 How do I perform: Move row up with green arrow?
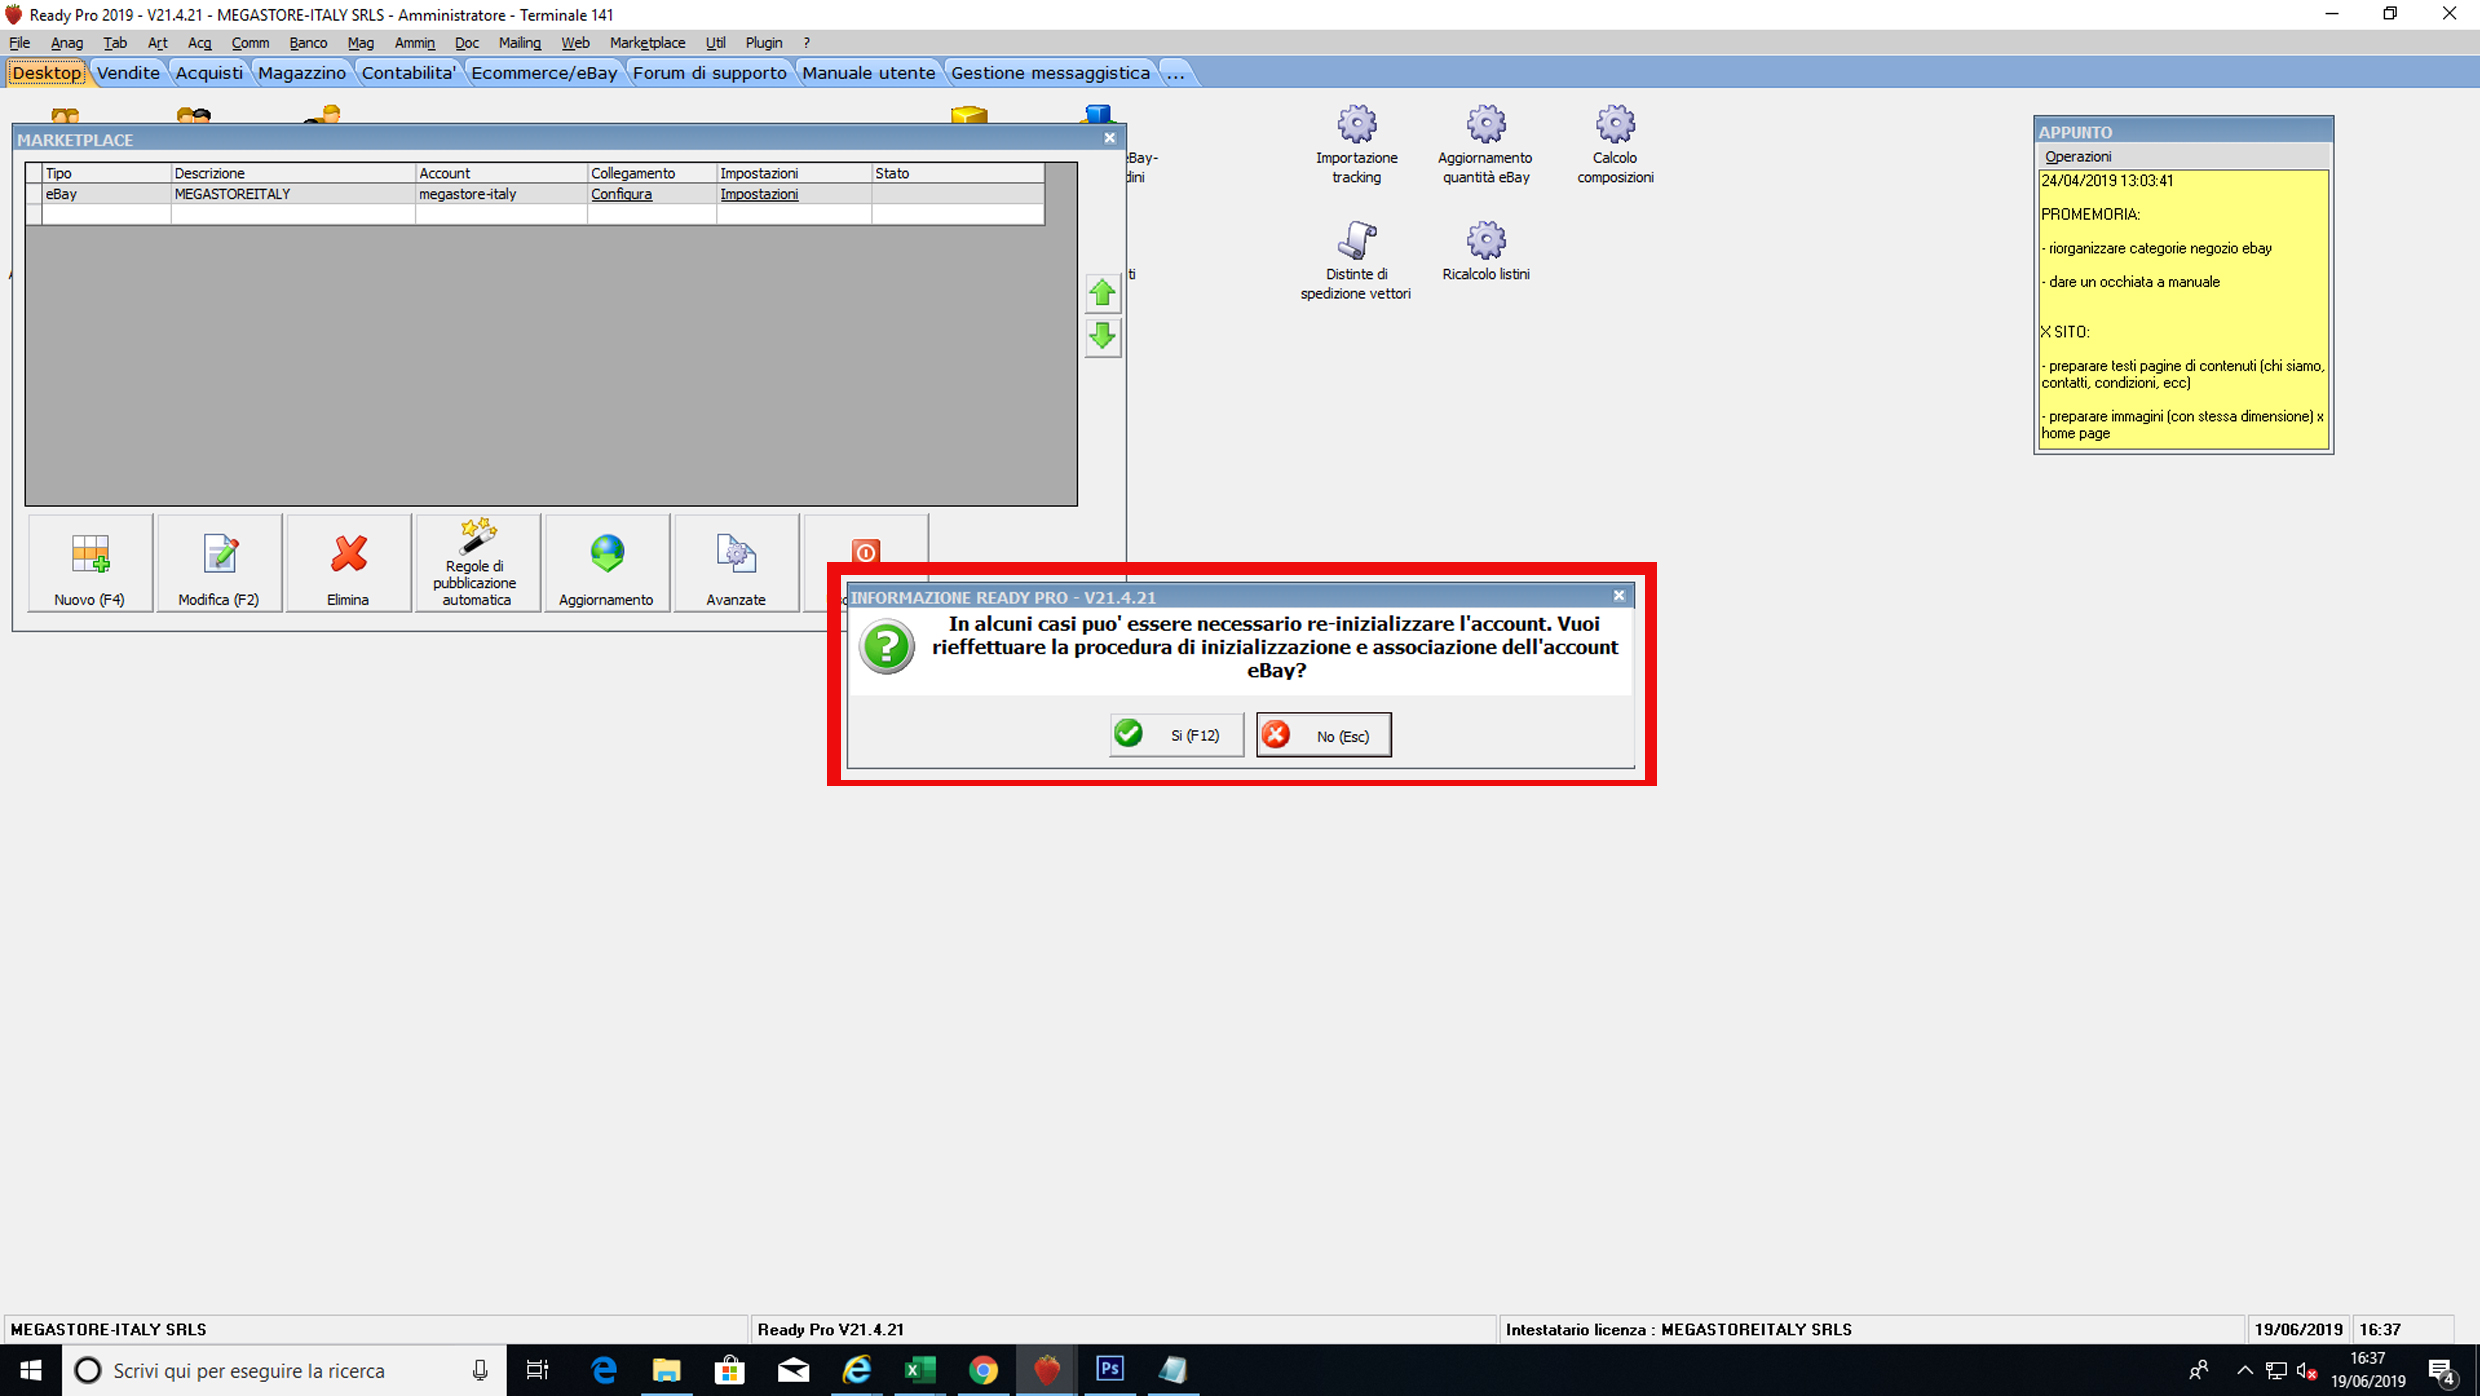[x=1102, y=293]
